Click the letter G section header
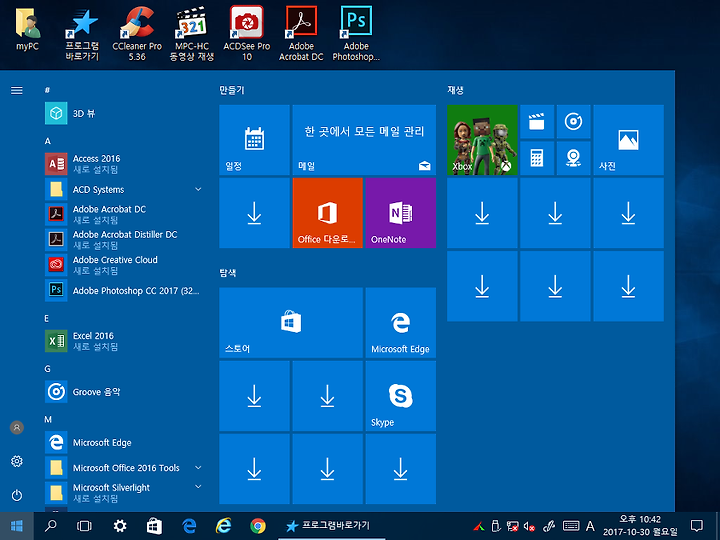This screenshot has height=540, width=720. click(x=47, y=369)
